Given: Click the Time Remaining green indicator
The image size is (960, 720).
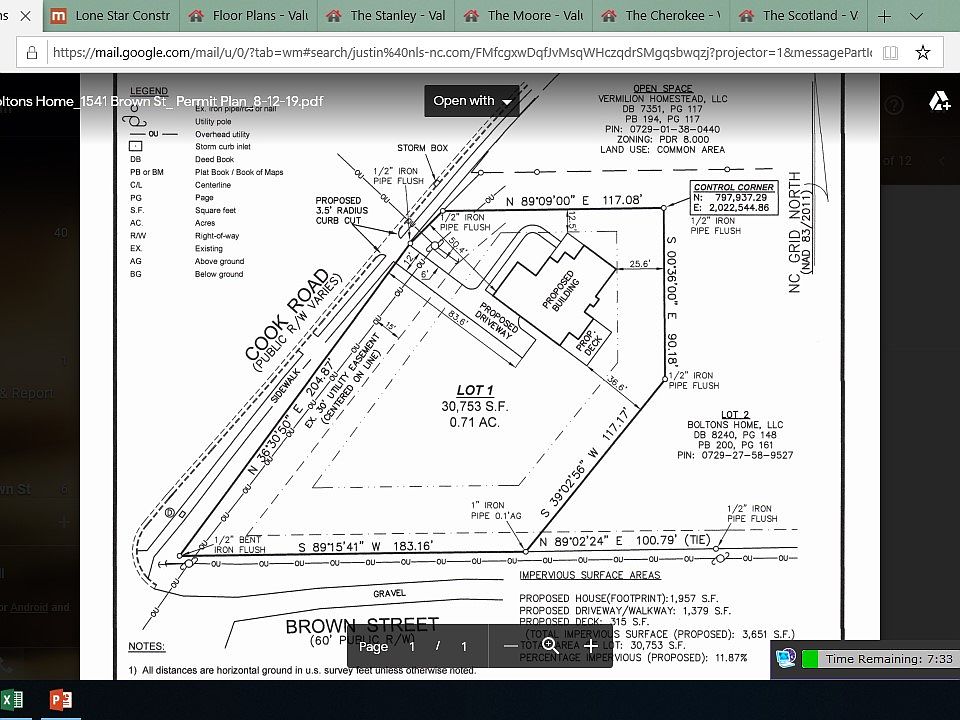Looking at the screenshot, I should click(810, 659).
